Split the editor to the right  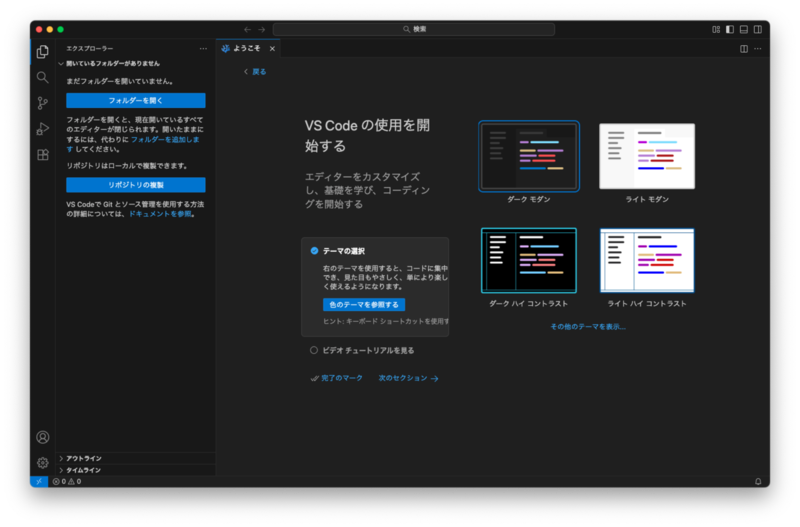(744, 49)
